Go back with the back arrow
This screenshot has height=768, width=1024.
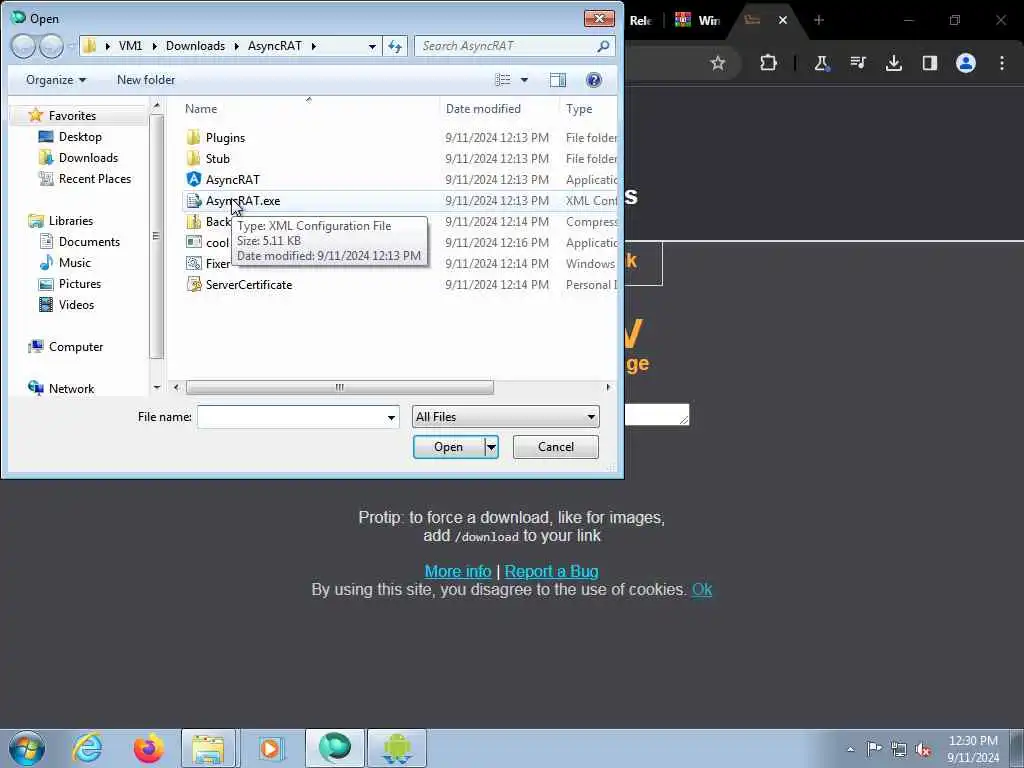[x=23, y=46]
